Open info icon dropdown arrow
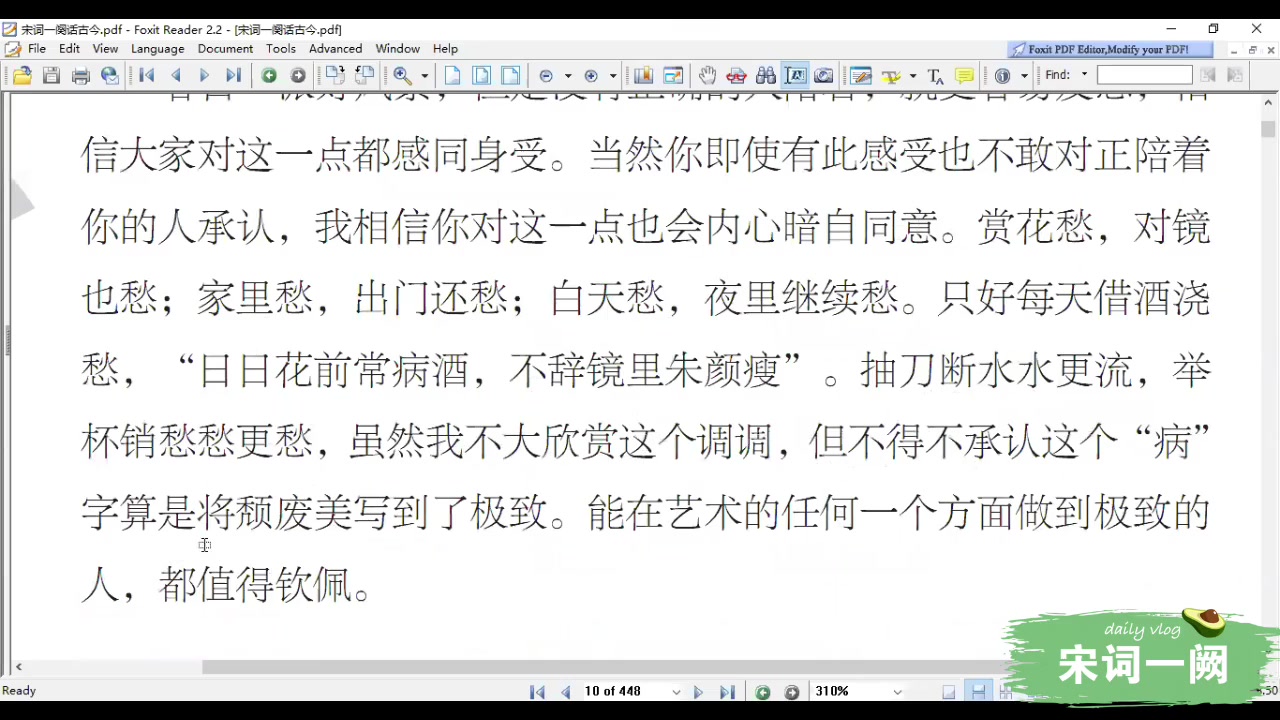 point(1024,76)
